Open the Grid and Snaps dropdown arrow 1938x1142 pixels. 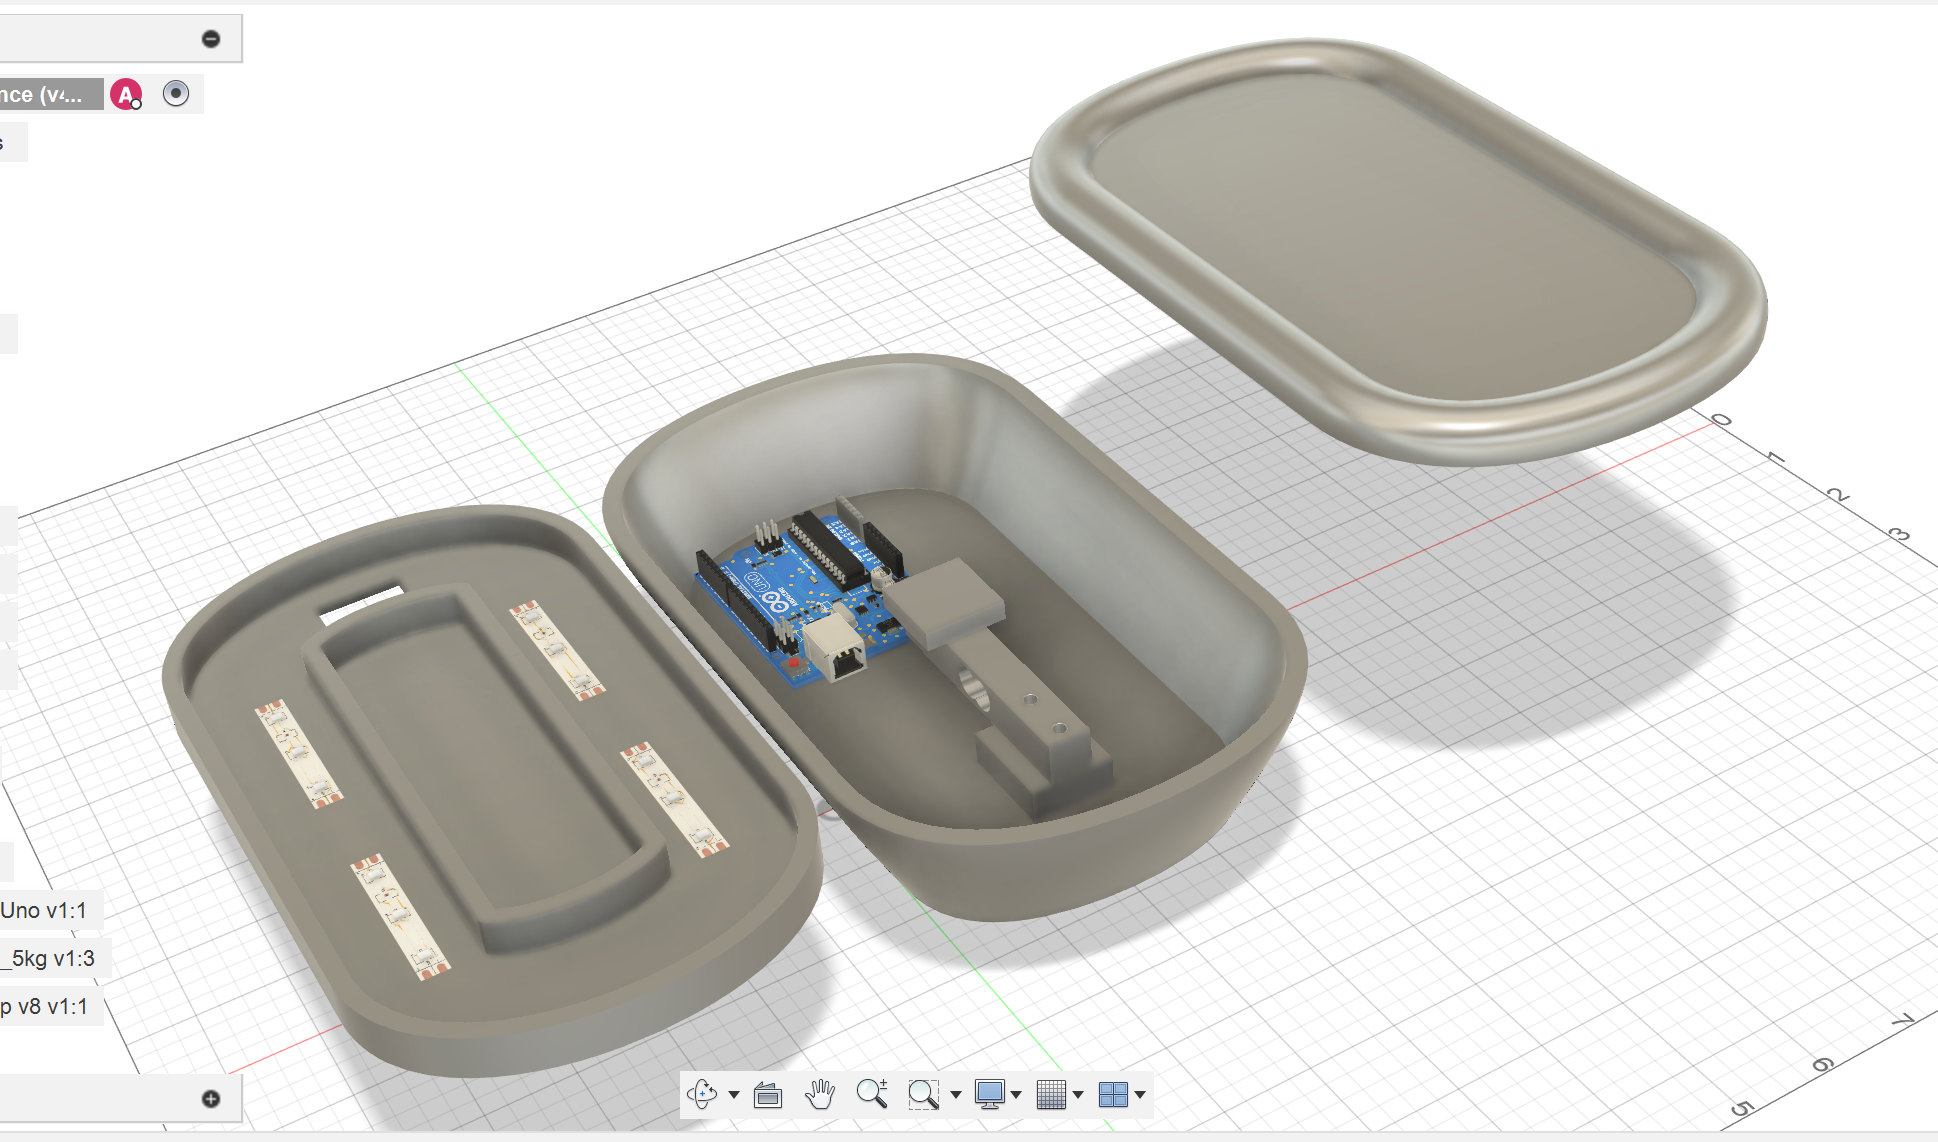[x=1078, y=1095]
